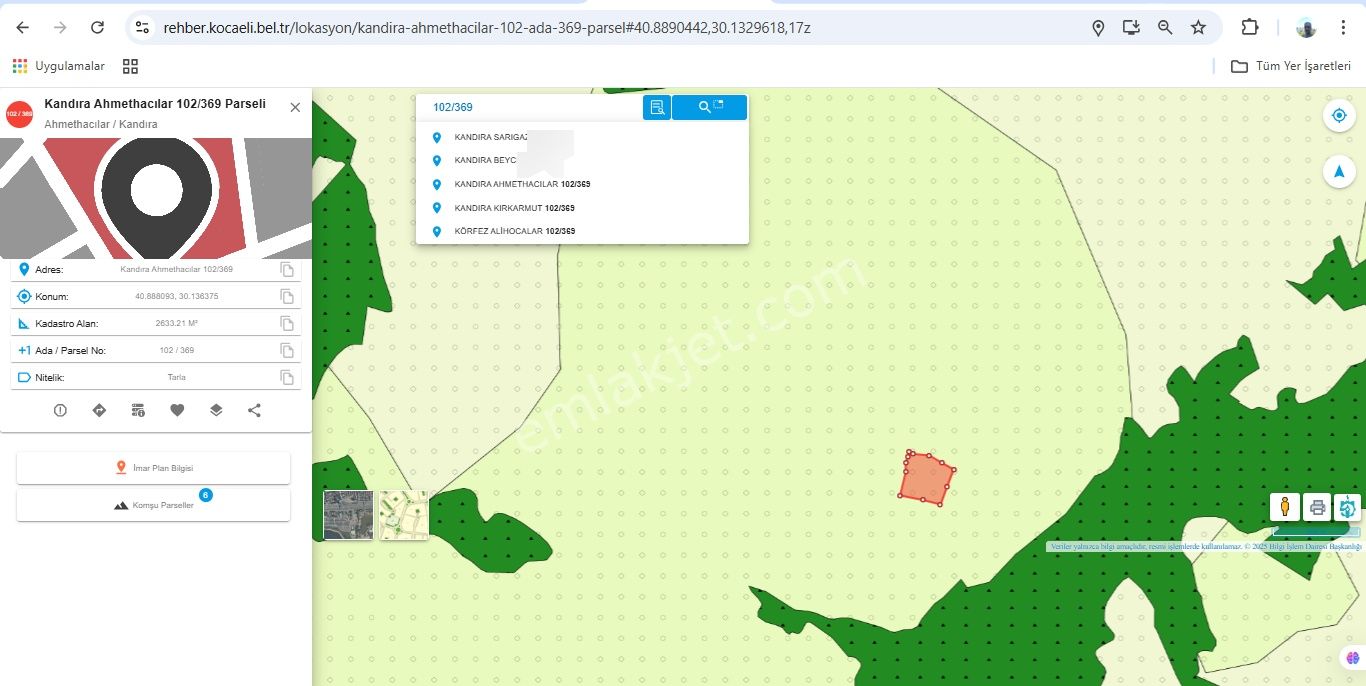Screen dimensions: 1366x686
Task: Copy the Konum coordinates
Action: (x=287, y=297)
